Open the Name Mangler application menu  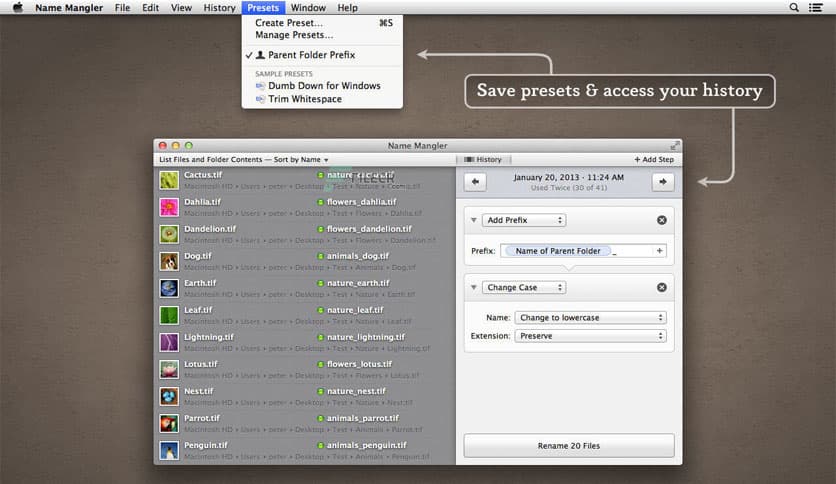69,7
